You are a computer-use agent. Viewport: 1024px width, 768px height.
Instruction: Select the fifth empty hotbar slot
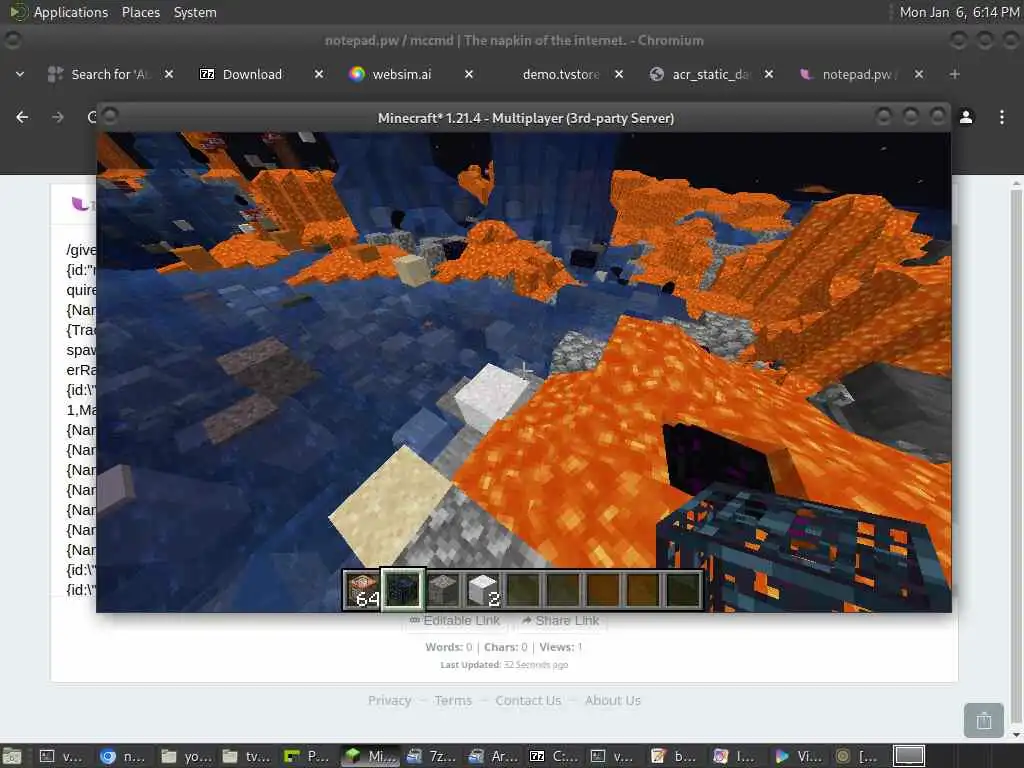point(522,589)
